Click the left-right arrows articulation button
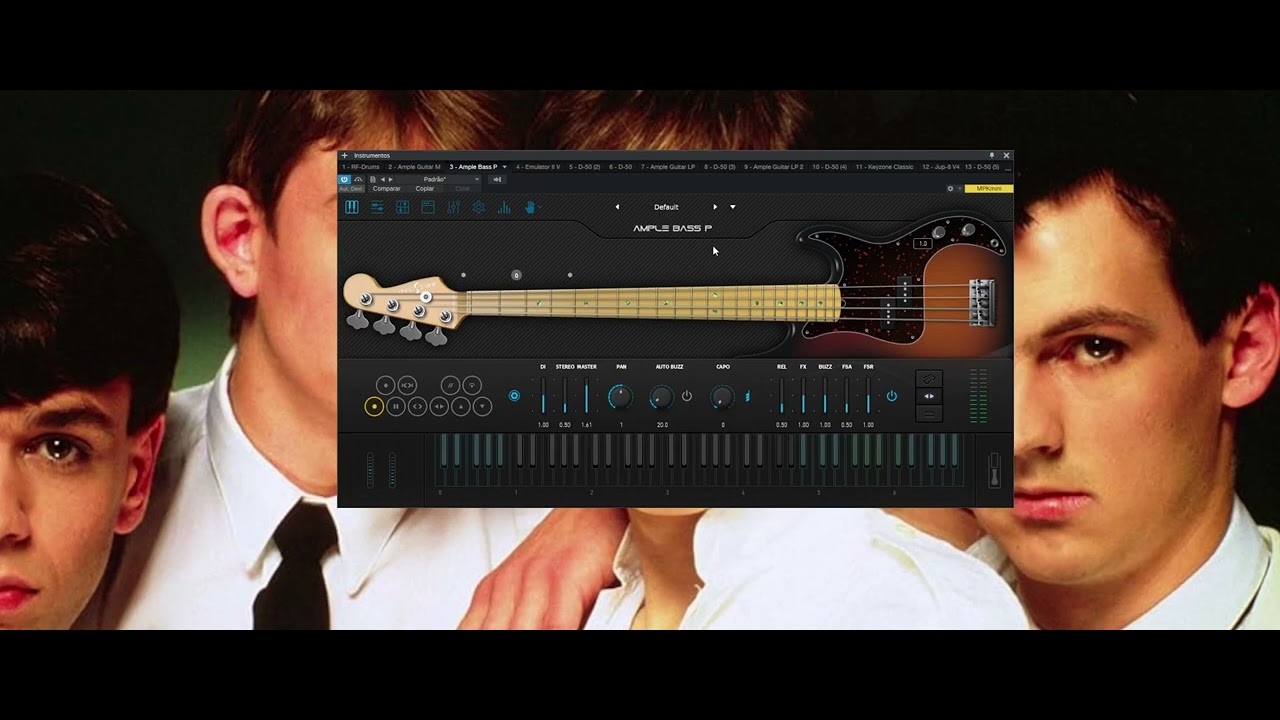The width and height of the screenshot is (1280, 720). pos(439,406)
